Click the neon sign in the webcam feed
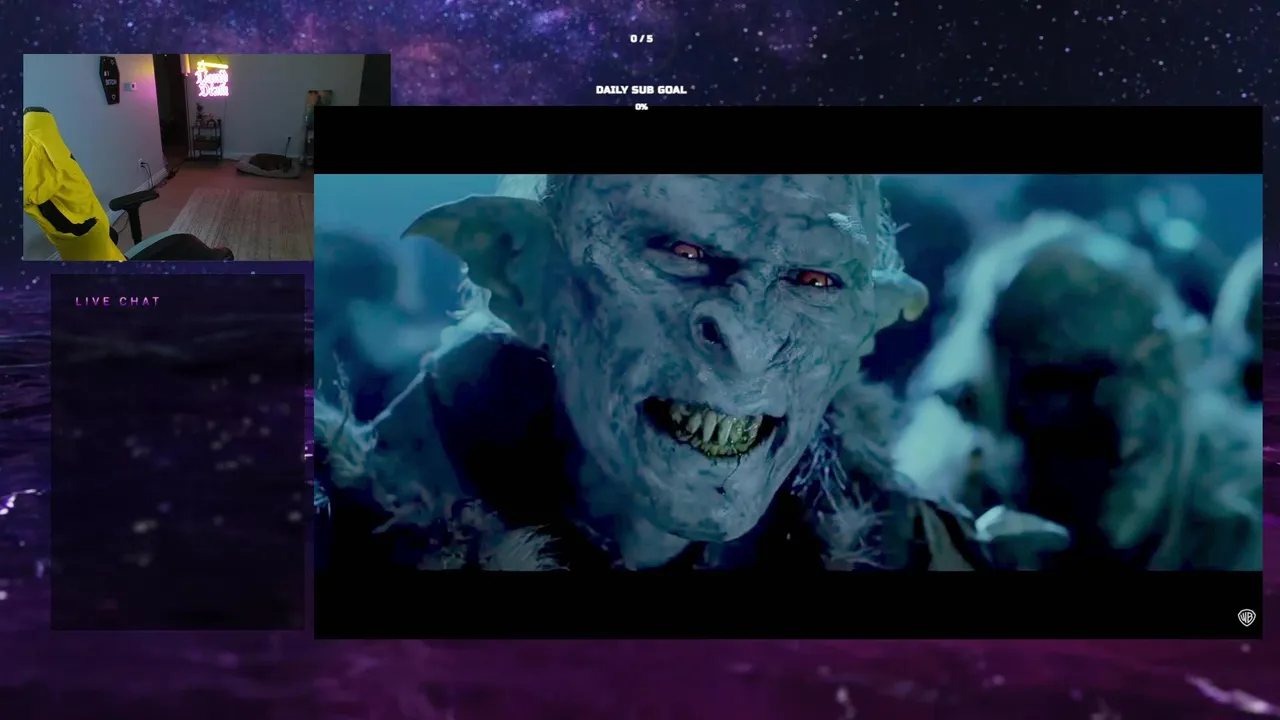The width and height of the screenshot is (1280, 720). tap(211, 80)
